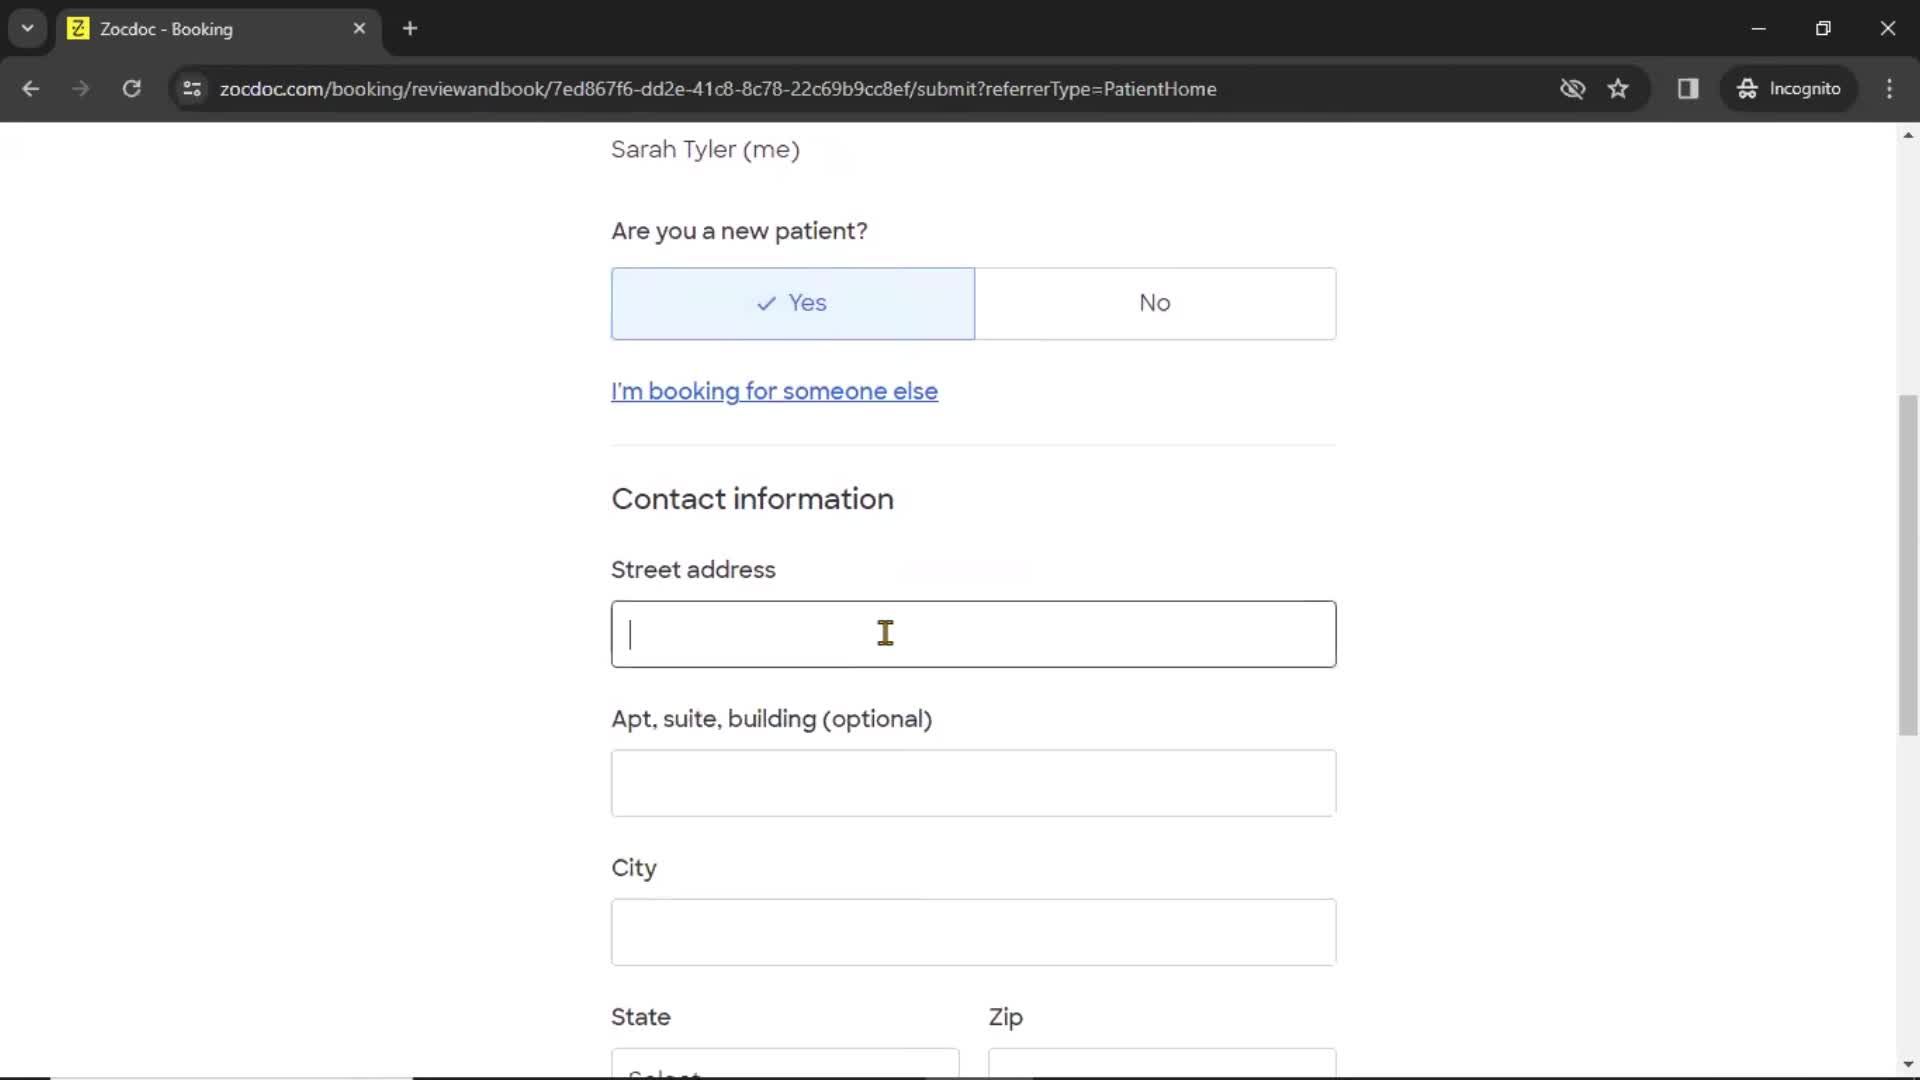Focus the Street address input field
1920x1080 pixels.
tap(973, 634)
